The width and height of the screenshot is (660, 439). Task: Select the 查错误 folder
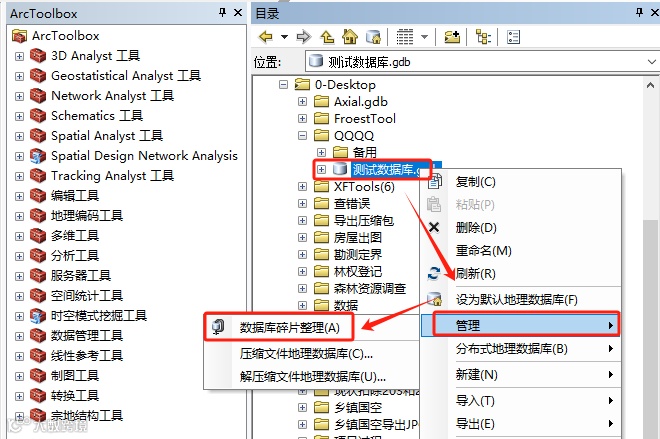pos(352,204)
